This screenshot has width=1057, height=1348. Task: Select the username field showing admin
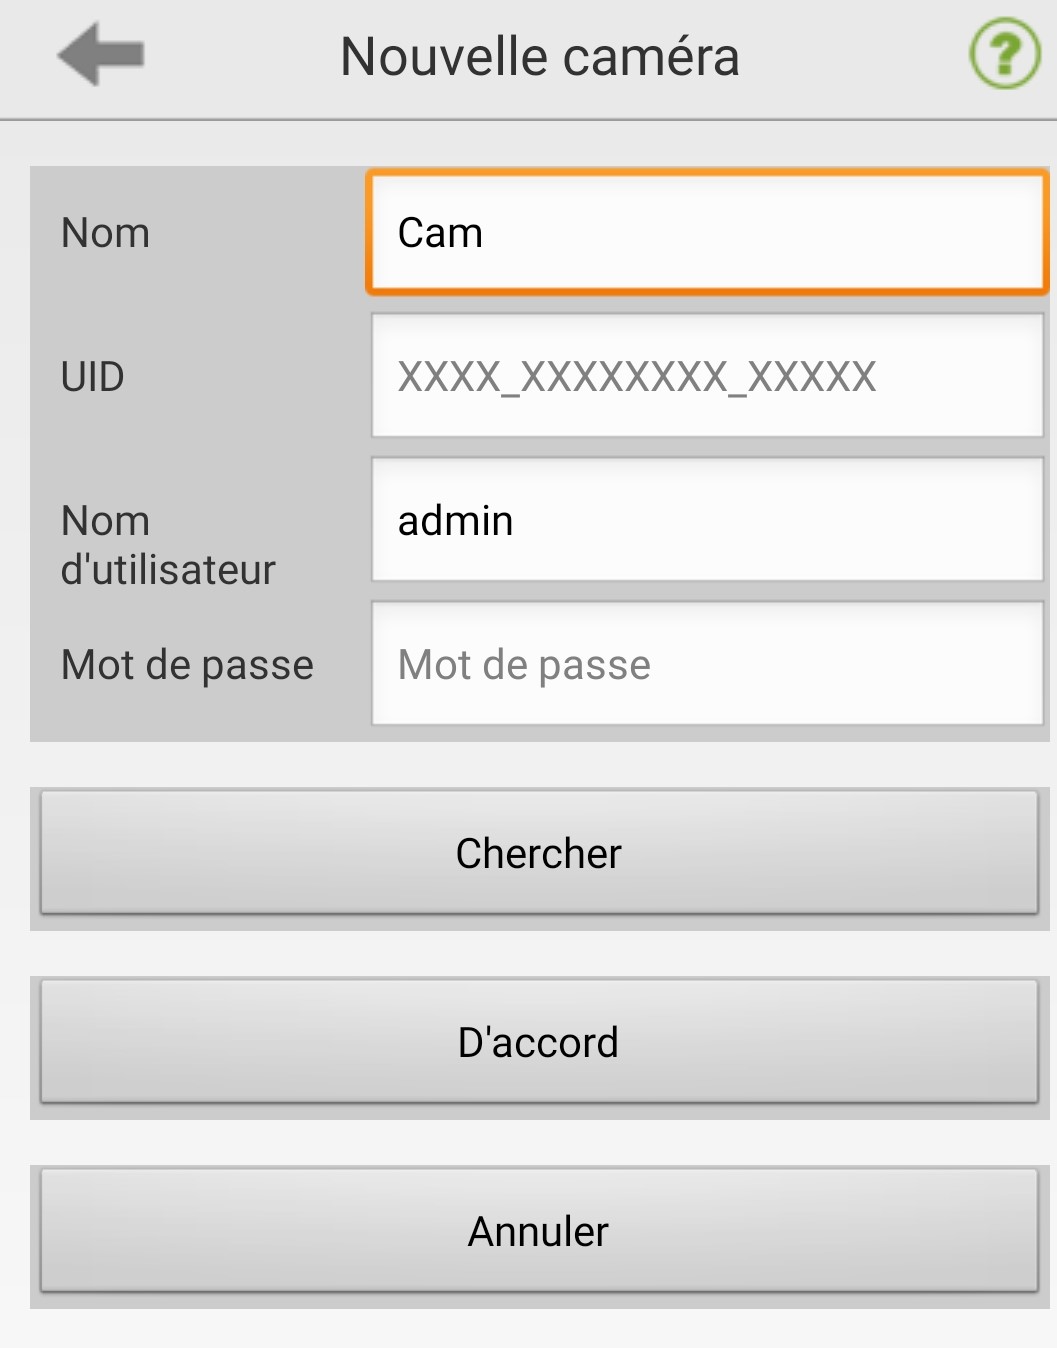click(707, 520)
